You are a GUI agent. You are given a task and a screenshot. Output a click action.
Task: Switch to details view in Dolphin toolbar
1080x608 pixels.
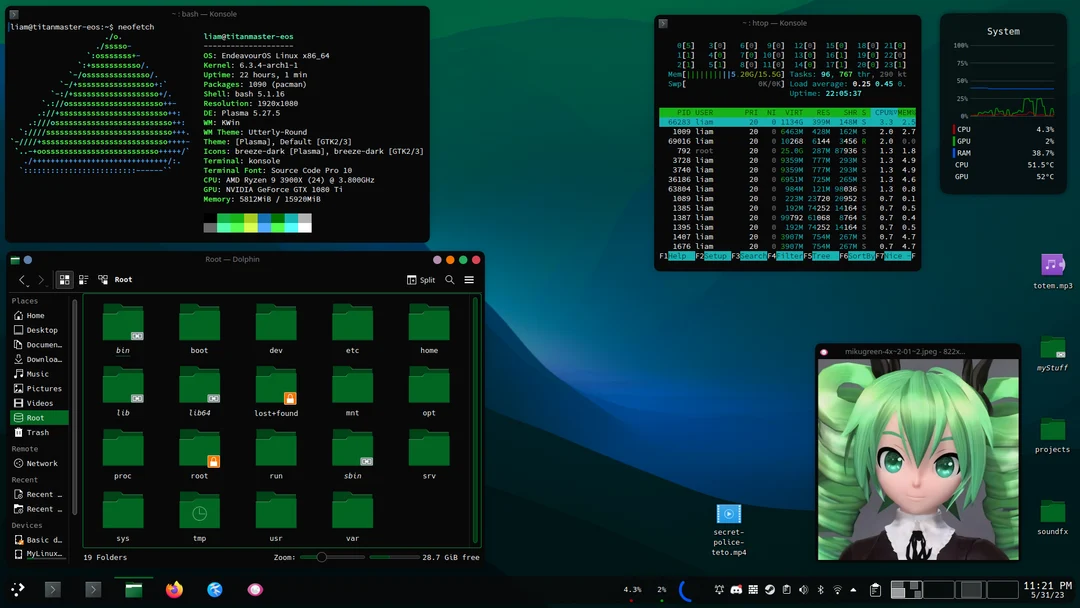(103, 279)
